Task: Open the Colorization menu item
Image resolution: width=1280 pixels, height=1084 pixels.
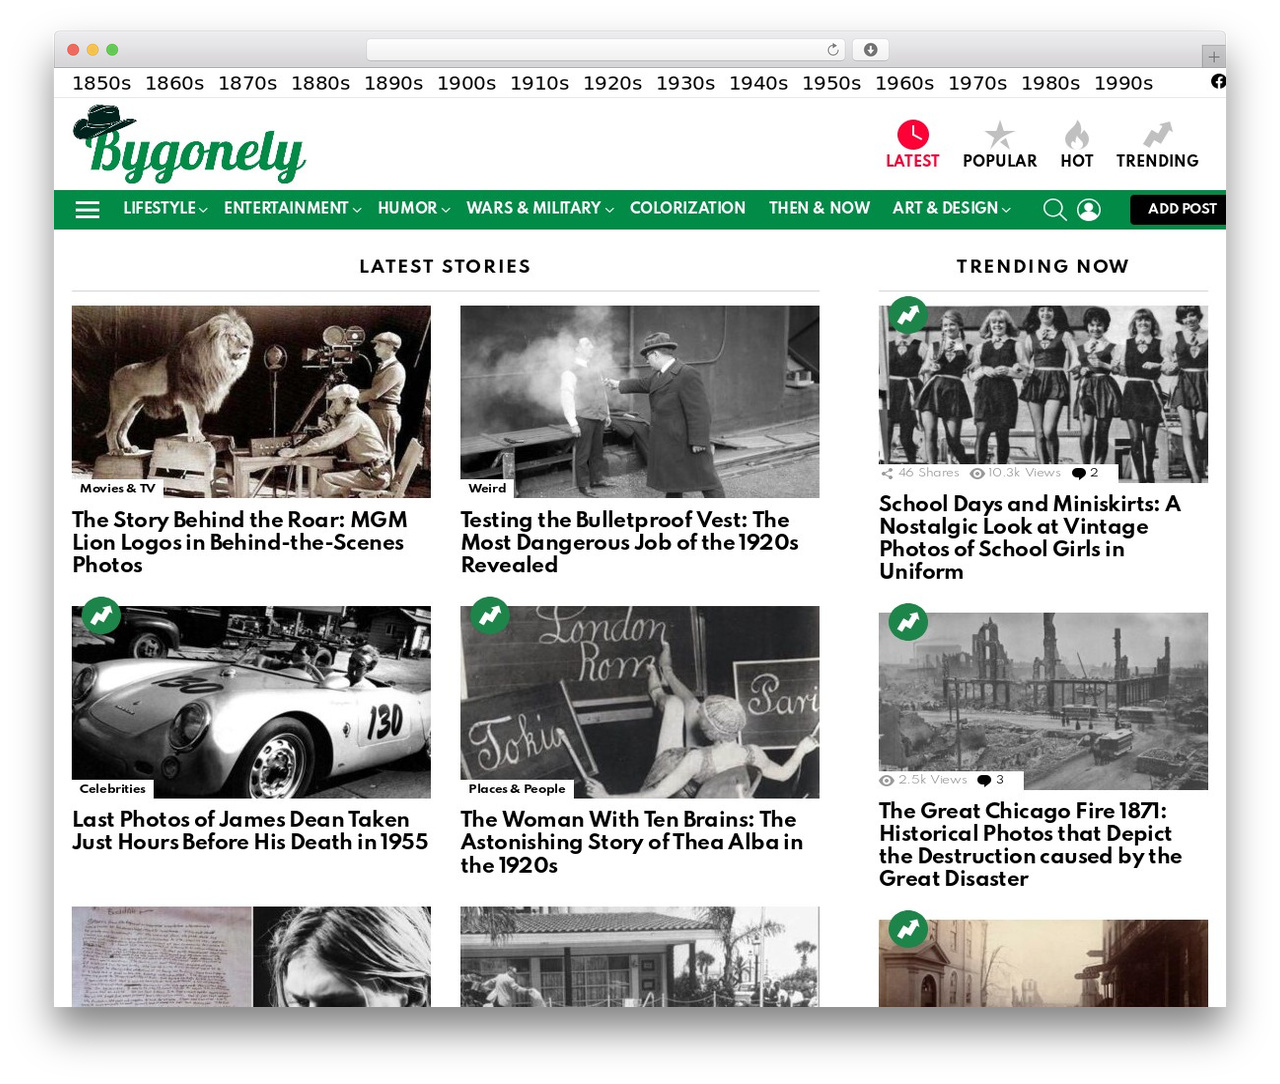Action: tap(688, 208)
